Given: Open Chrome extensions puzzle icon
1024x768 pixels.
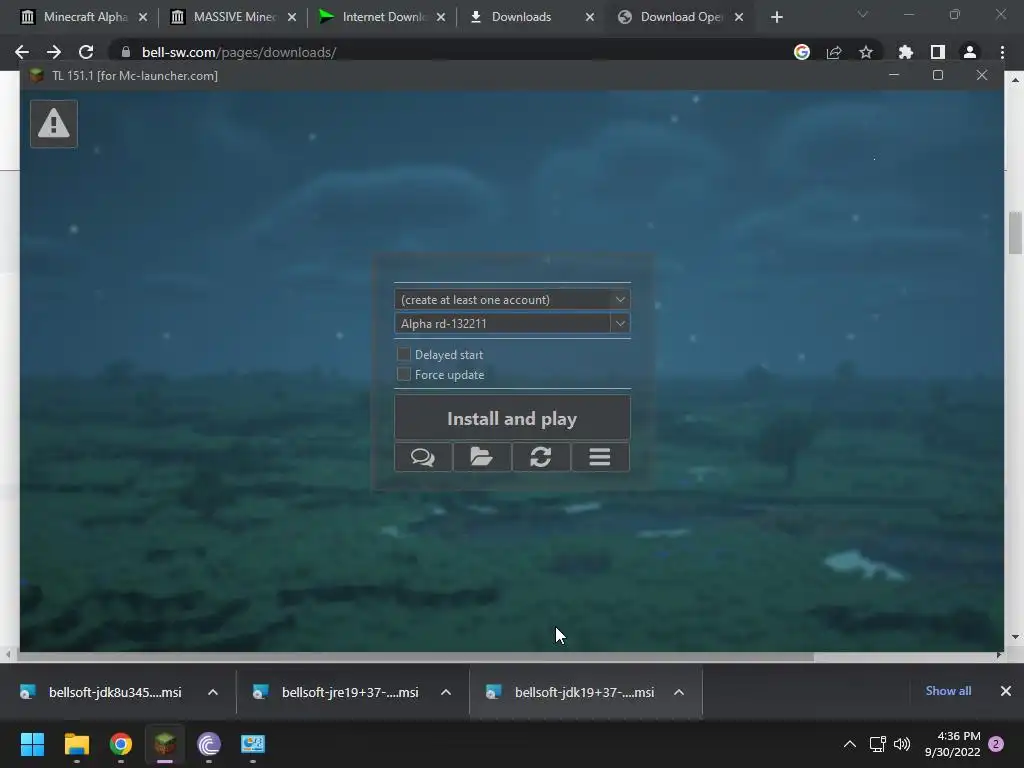Looking at the screenshot, I should (x=906, y=52).
